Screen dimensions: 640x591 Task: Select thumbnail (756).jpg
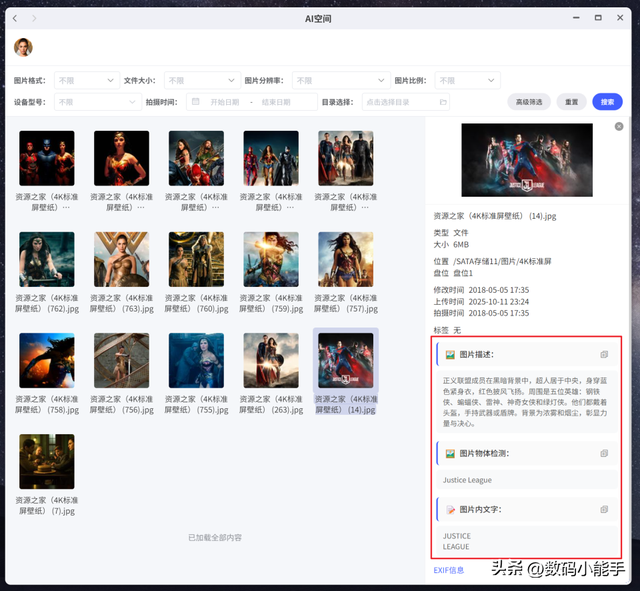(122, 360)
